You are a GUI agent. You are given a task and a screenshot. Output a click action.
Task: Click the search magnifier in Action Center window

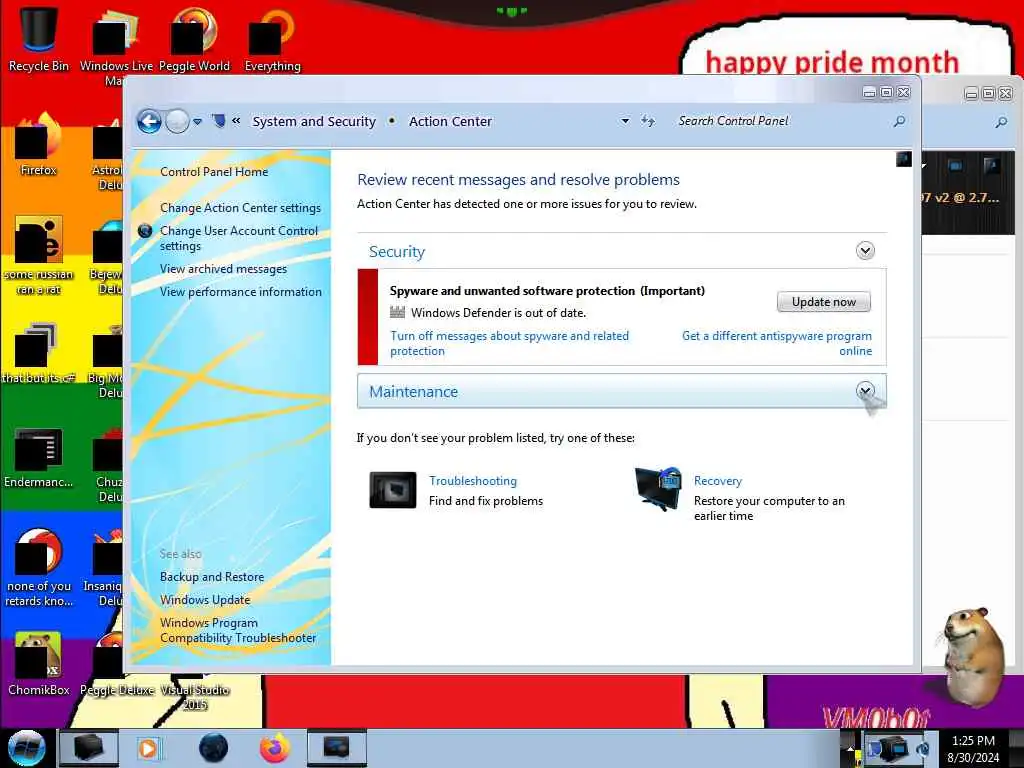point(900,121)
